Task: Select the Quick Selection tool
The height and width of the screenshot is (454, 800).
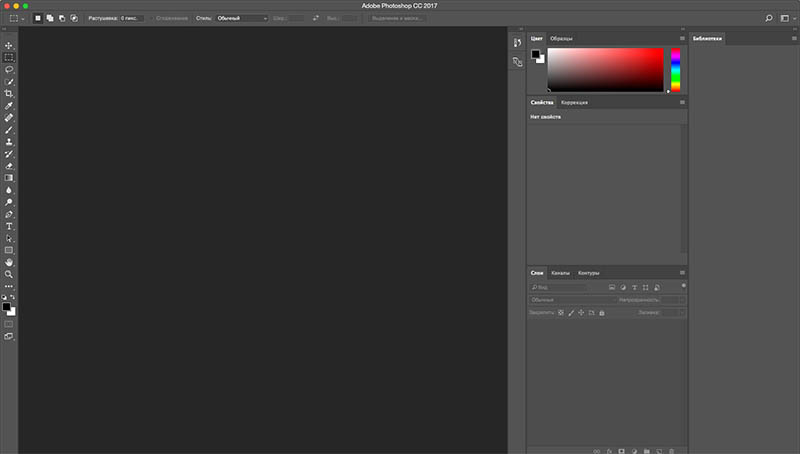Action: 9,82
